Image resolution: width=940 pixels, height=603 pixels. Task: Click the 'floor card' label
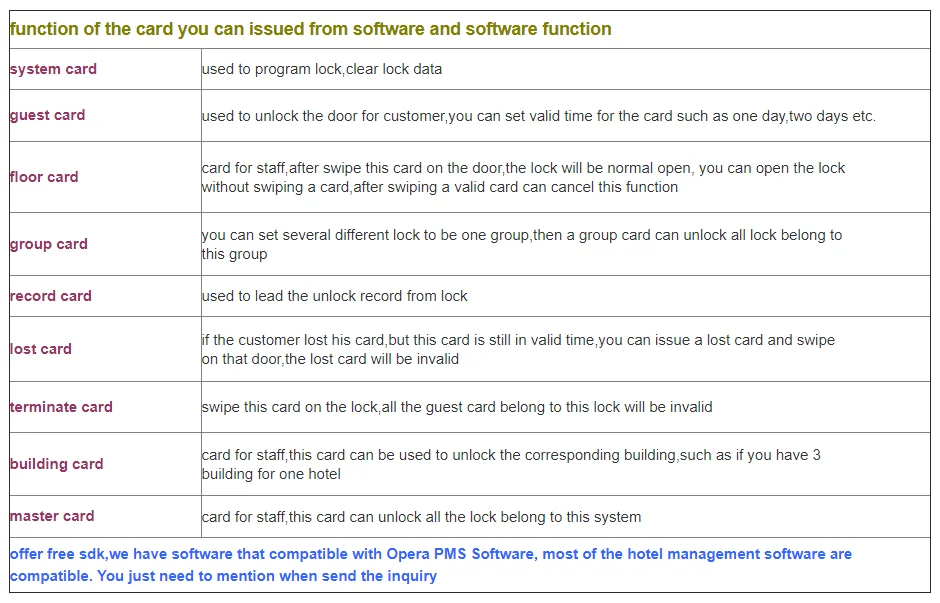coord(44,177)
